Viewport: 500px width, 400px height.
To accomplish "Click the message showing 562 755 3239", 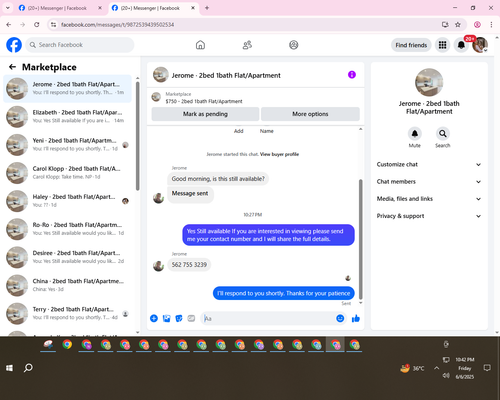I will point(189,265).
